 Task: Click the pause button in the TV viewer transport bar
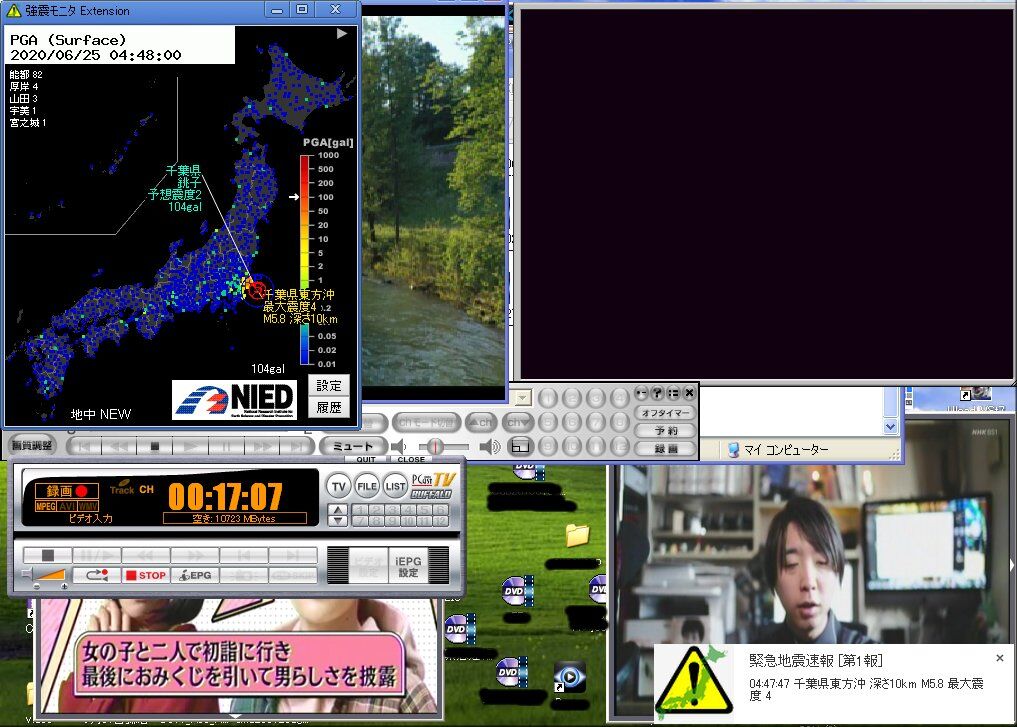coord(226,446)
